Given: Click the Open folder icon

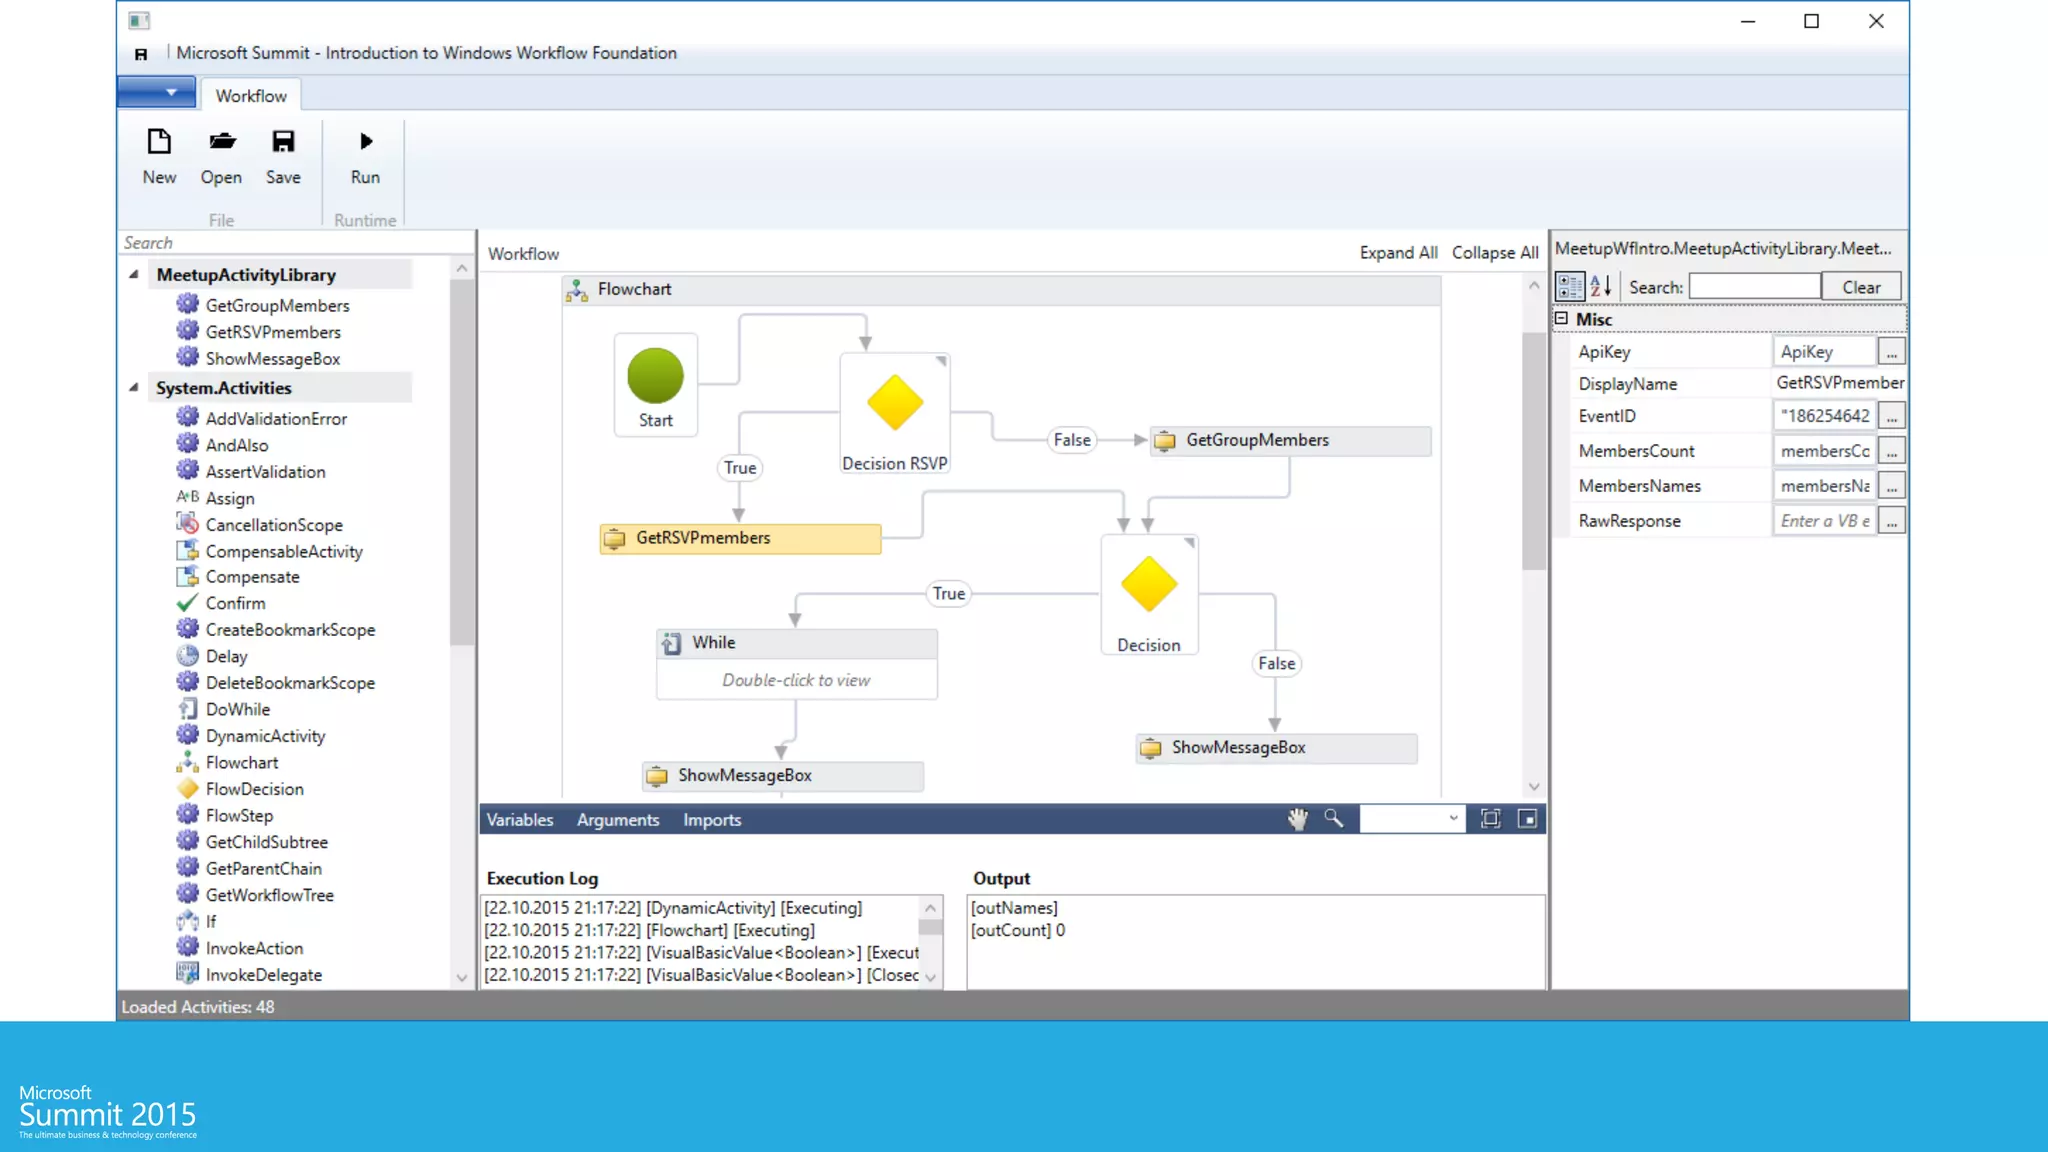Looking at the screenshot, I should point(221,142).
